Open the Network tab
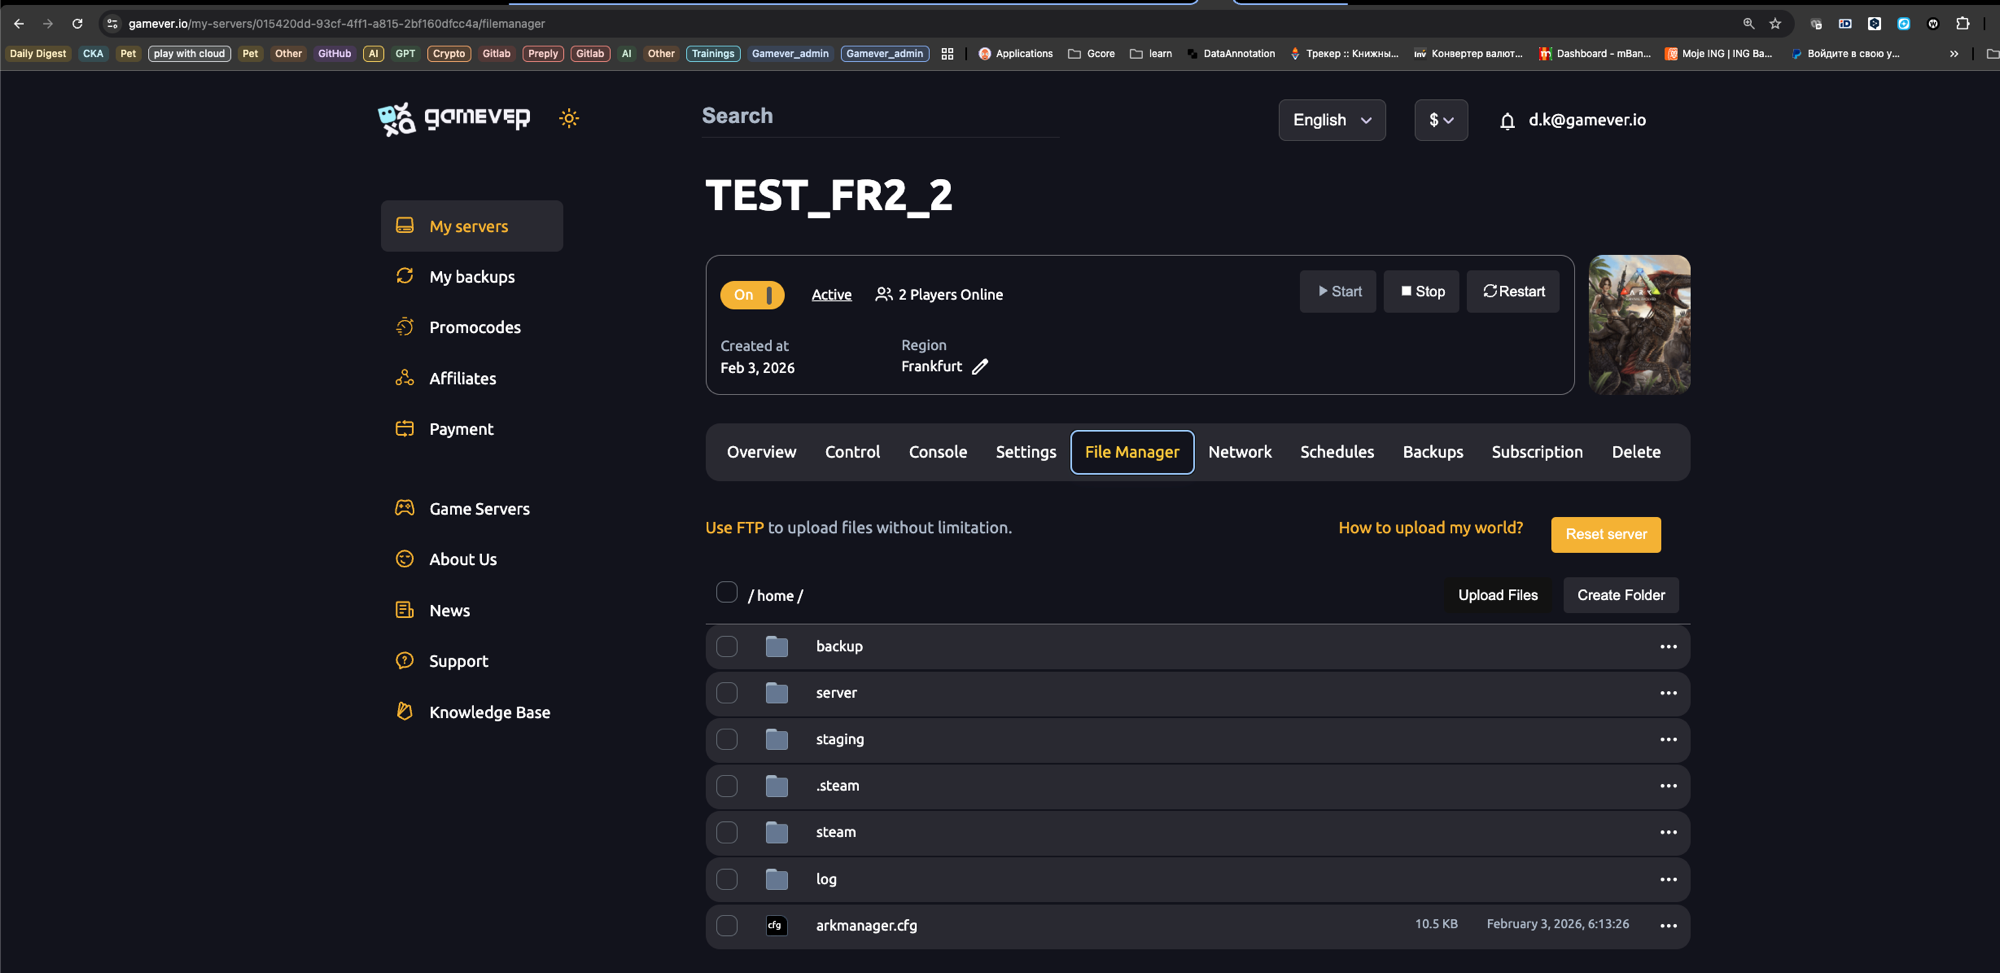2000x973 pixels. point(1240,452)
